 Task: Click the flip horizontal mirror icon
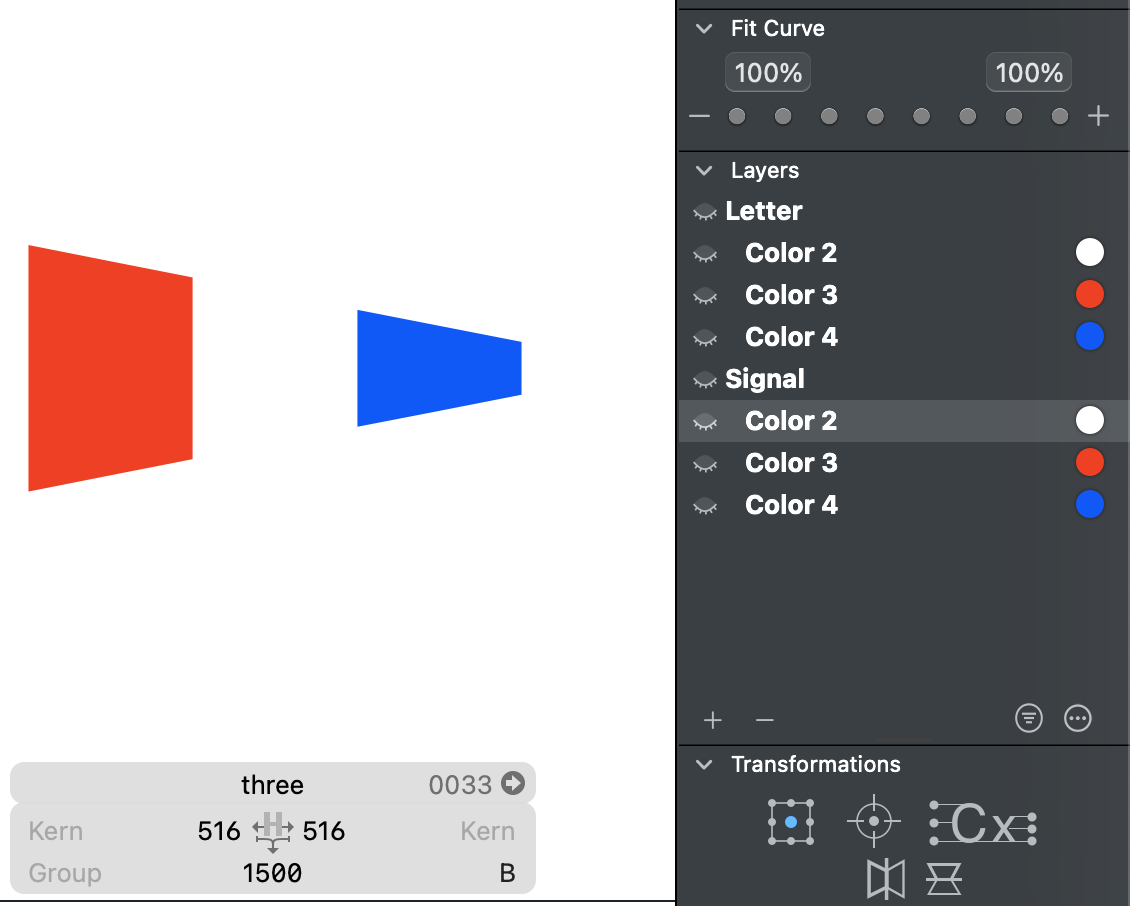coord(886,879)
